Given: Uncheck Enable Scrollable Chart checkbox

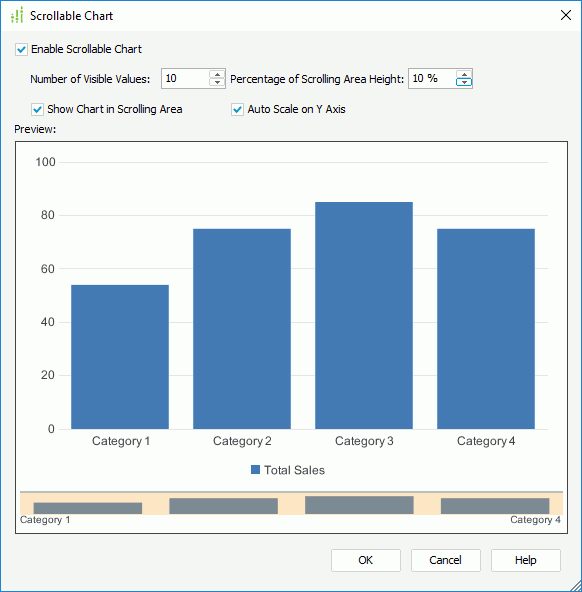Looking at the screenshot, I should [x=21, y=49].
